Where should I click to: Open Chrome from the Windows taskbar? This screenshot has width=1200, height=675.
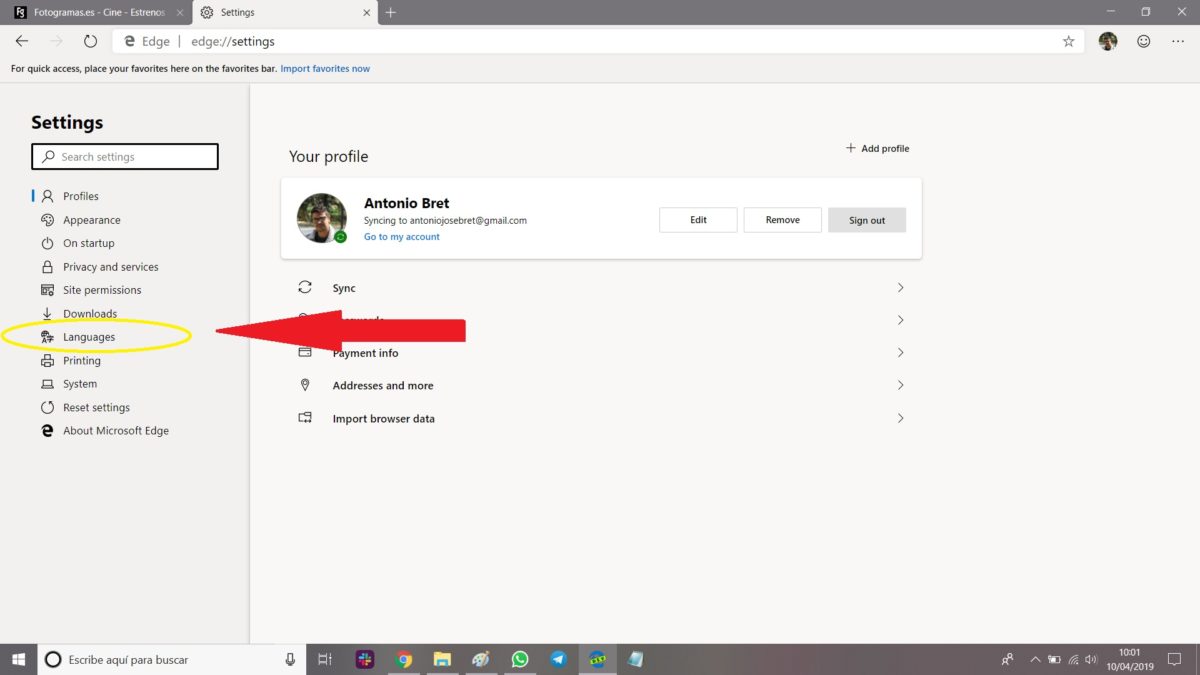[x=404, y=659]
